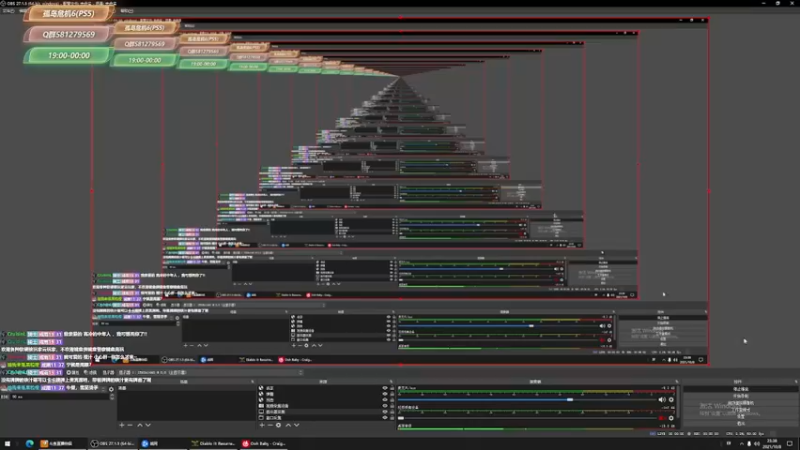Lock the window capture source

click(392, 417)
